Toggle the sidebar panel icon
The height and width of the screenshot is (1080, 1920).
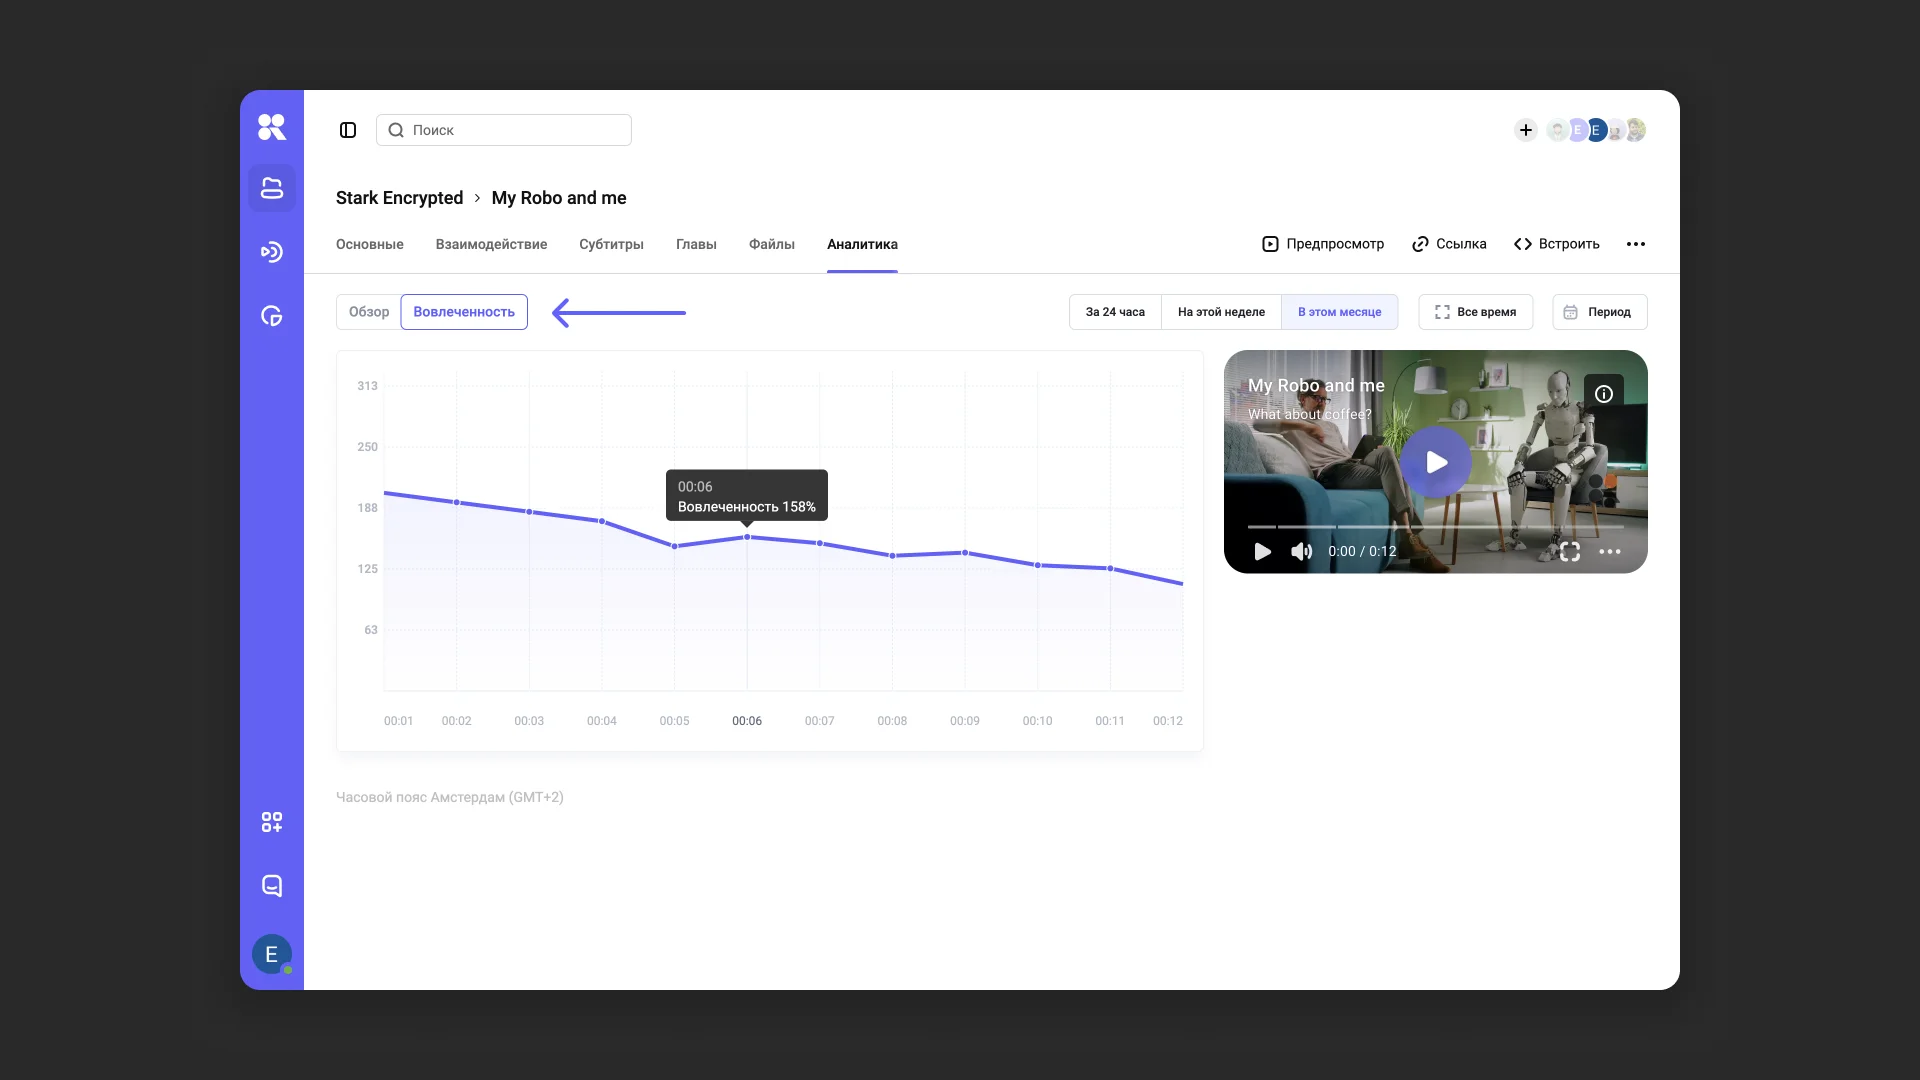point(348,130)
